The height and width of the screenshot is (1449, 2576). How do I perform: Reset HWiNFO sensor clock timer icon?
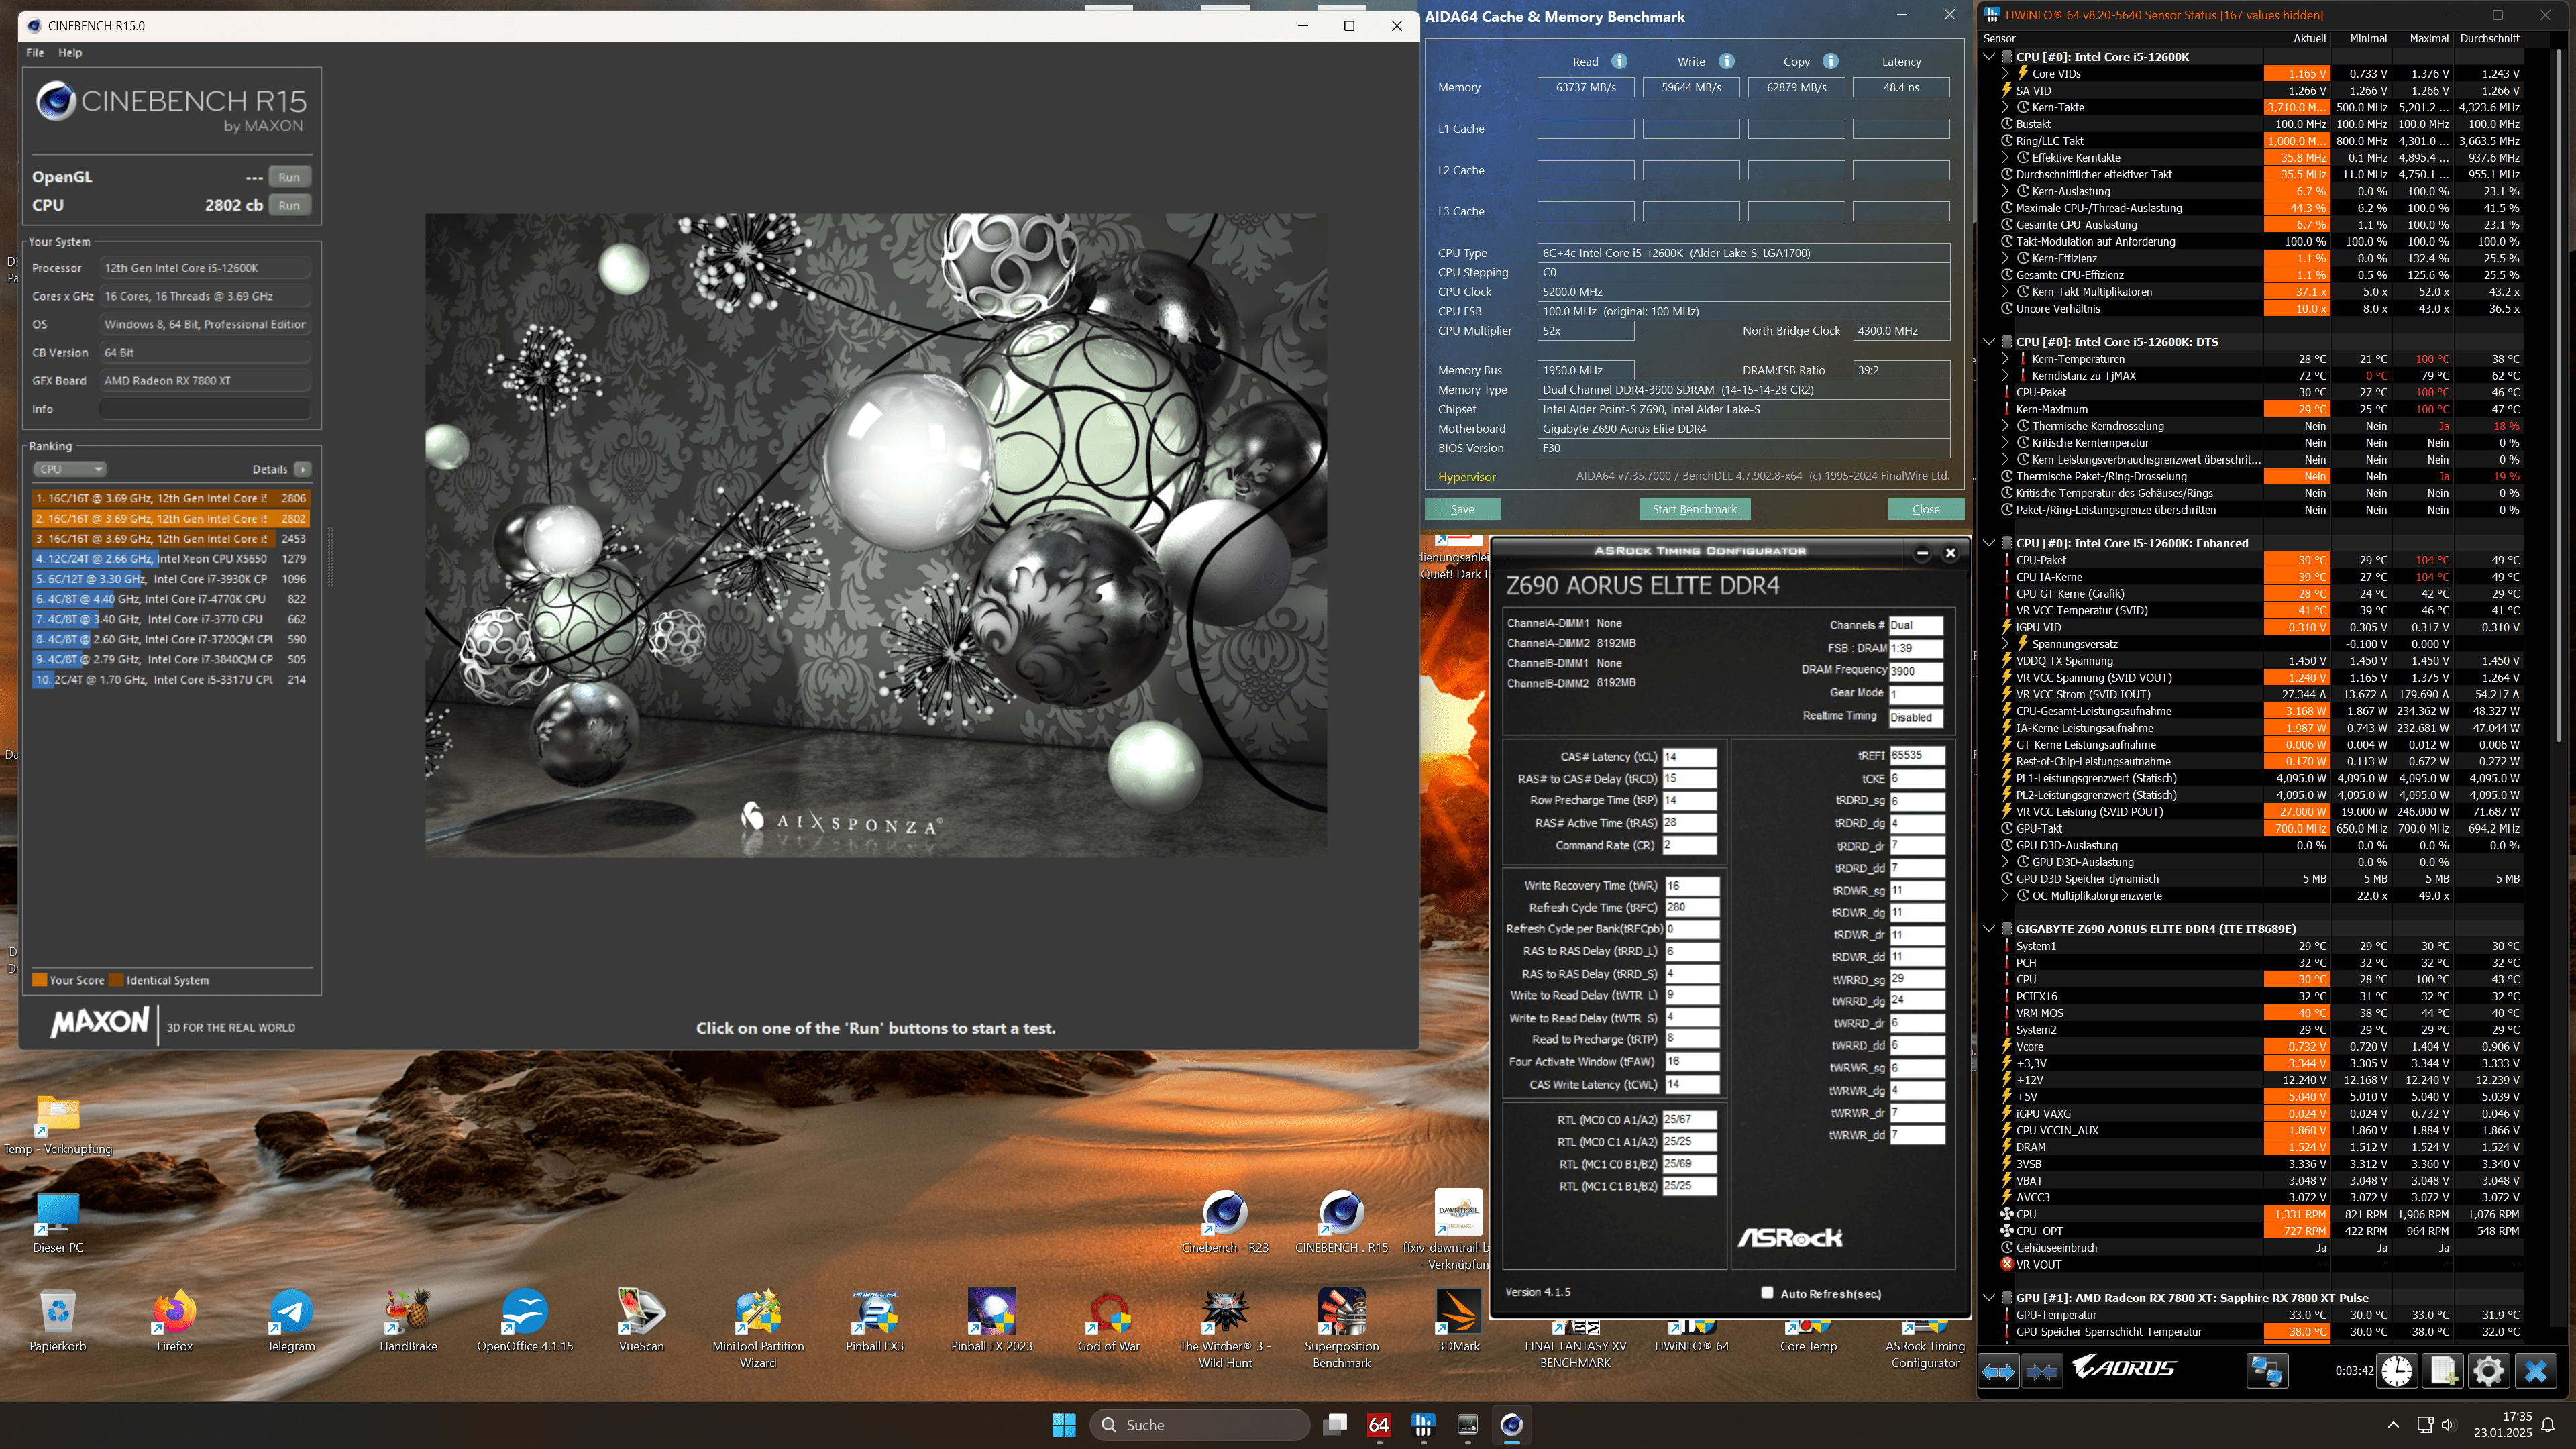pos(2397,1371)
